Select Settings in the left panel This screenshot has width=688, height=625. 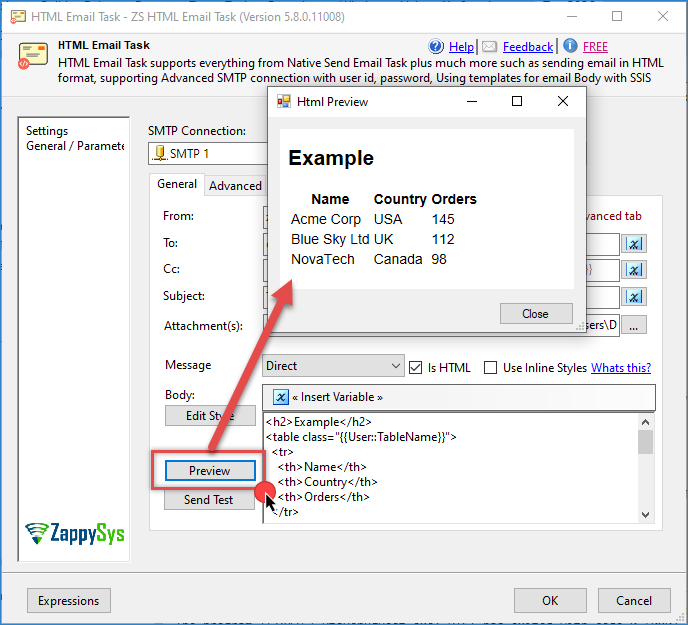[47, 131]
